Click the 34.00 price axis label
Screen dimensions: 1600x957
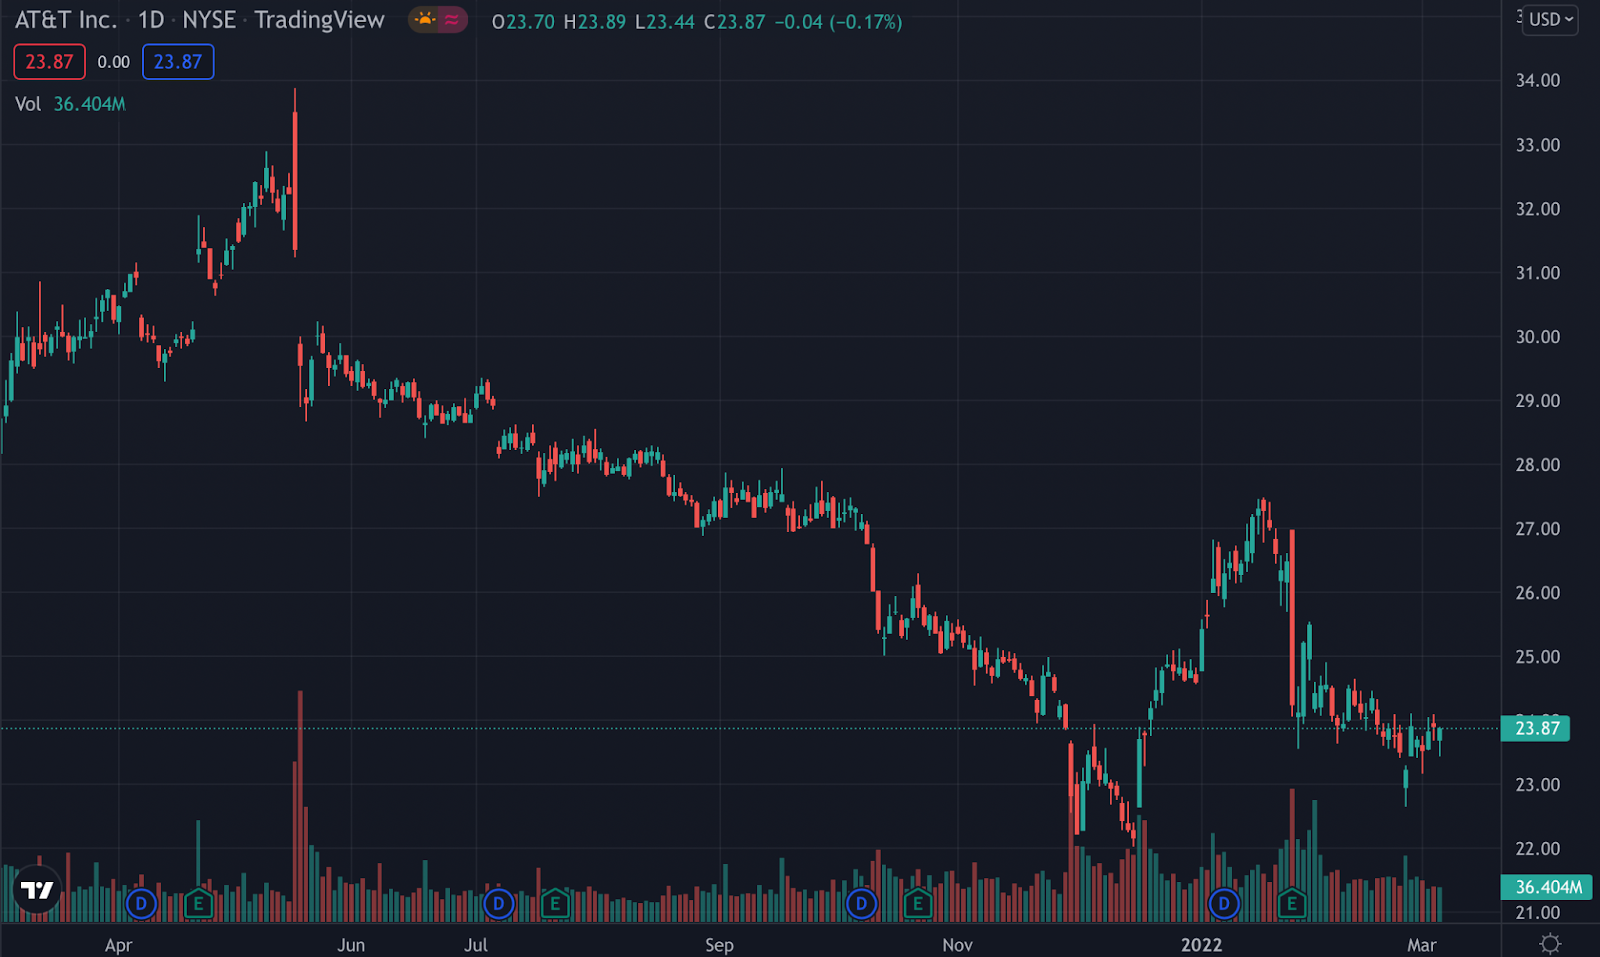[x=1537, y=80]
